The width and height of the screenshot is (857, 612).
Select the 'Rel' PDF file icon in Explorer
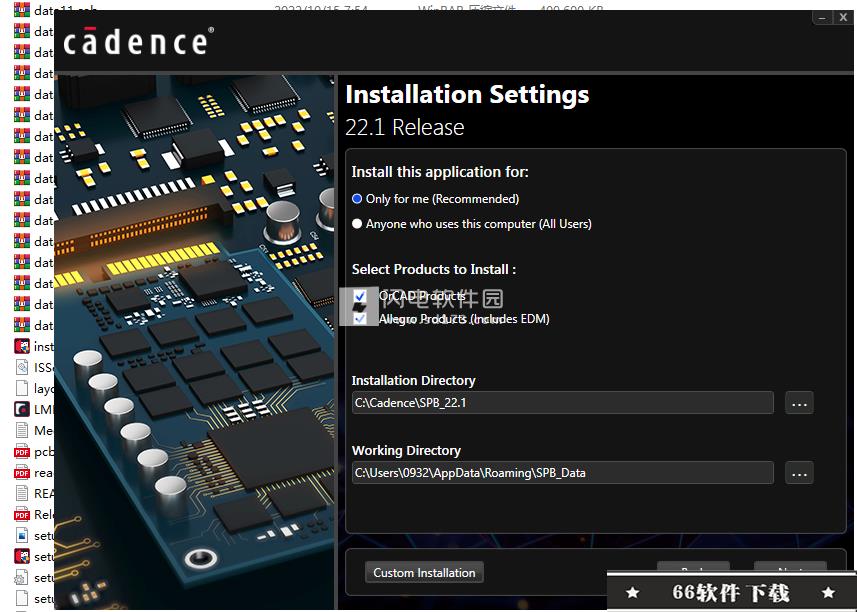22,514
